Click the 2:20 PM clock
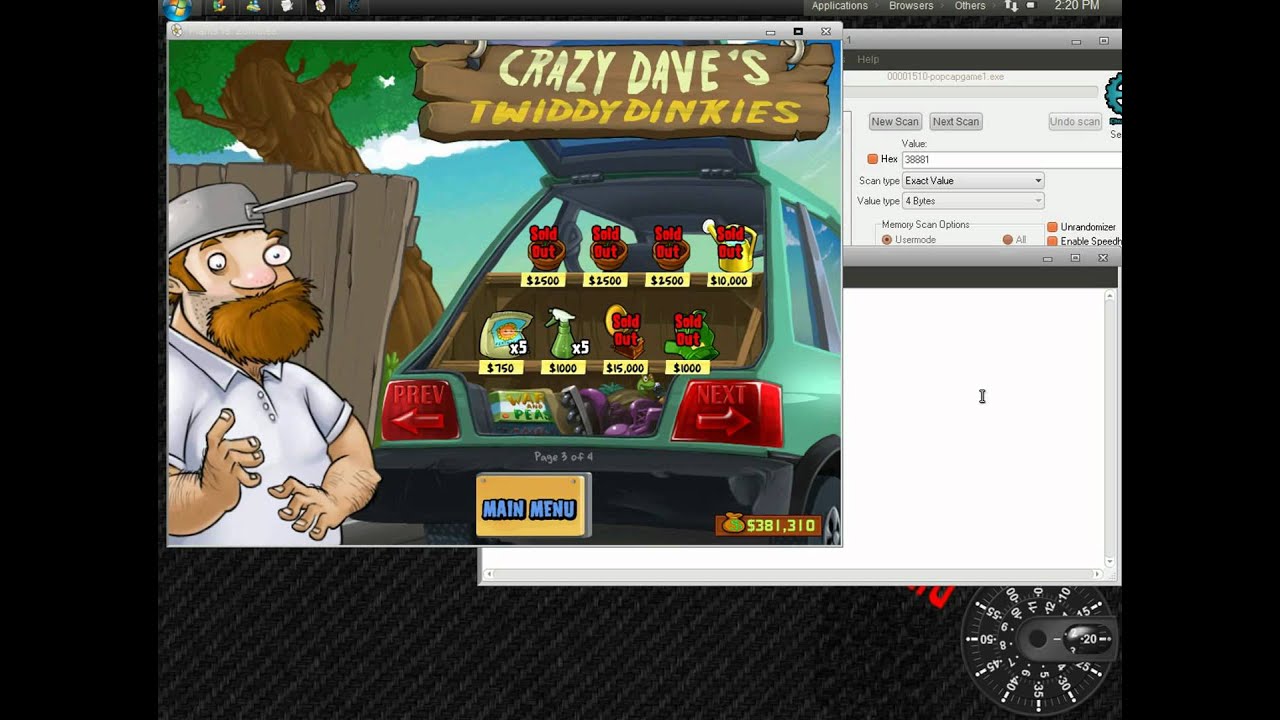This screenshot has width=1280, height=720. (x=1077, y=6)
